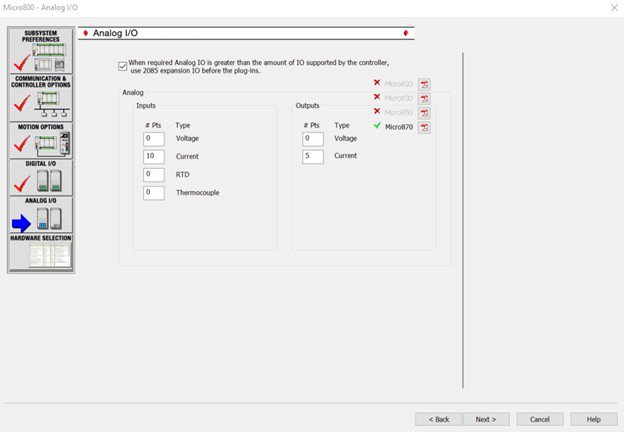Click the Inputs group label

click(x=146, y=105)
